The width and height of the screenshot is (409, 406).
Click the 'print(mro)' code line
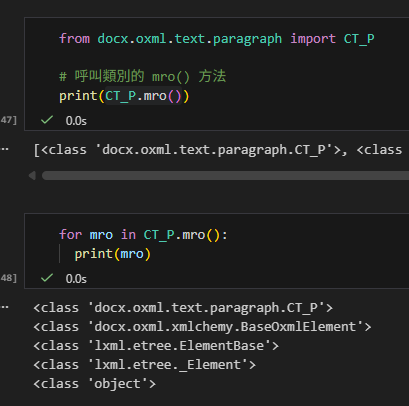pyautogui.click(x=113, y=254)
